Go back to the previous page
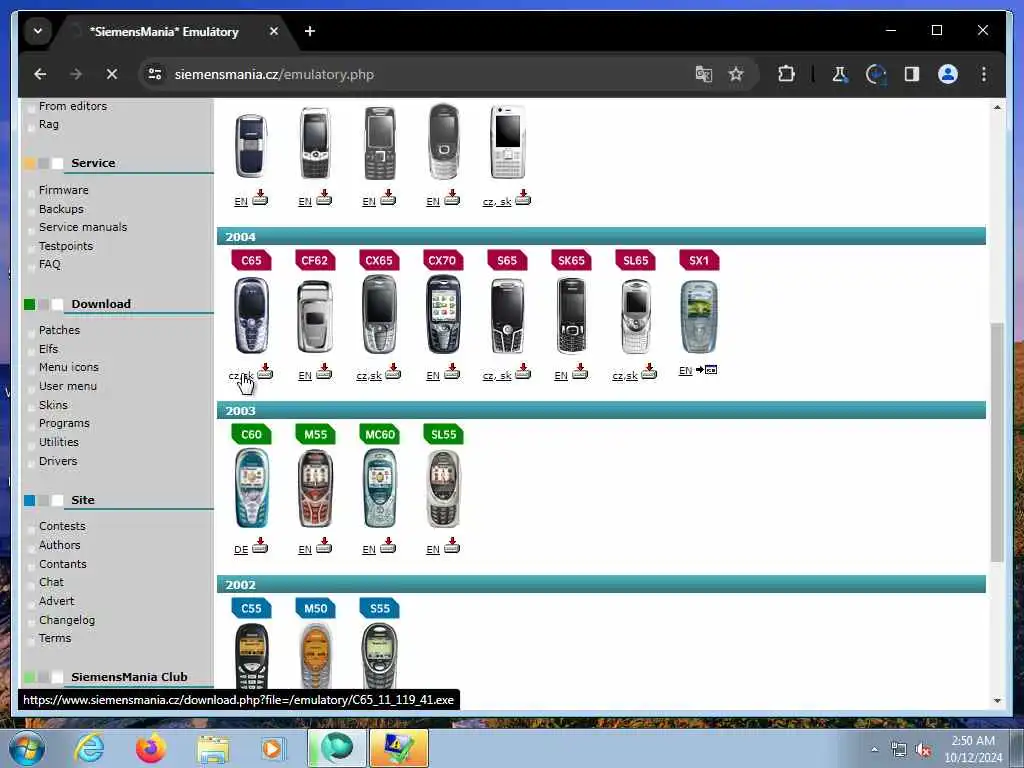The image size is (1024, 768). pos(40,74)
